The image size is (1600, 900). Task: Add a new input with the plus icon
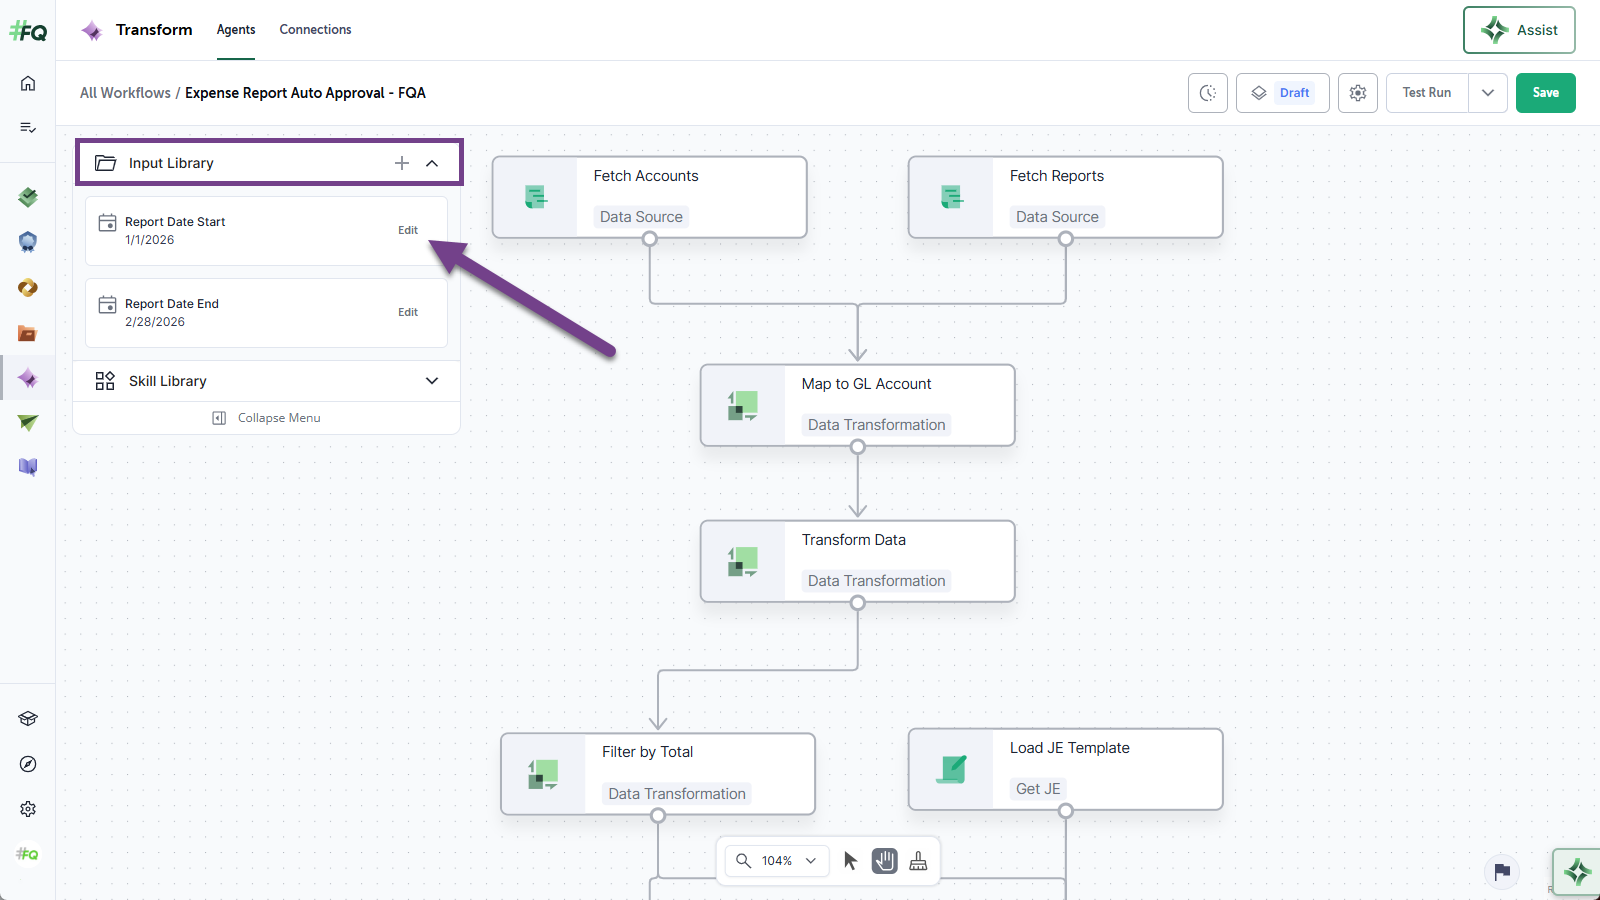[x=402, y=163]
